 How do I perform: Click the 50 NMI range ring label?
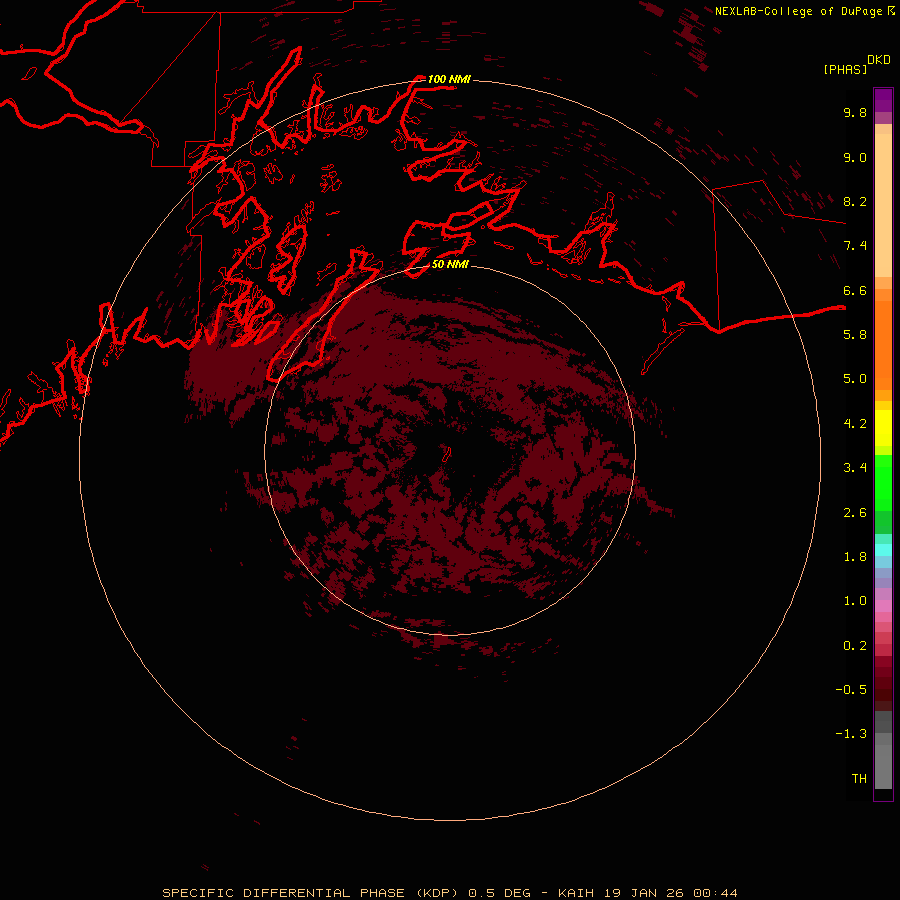pyautogui.click(x=450, y=264)
